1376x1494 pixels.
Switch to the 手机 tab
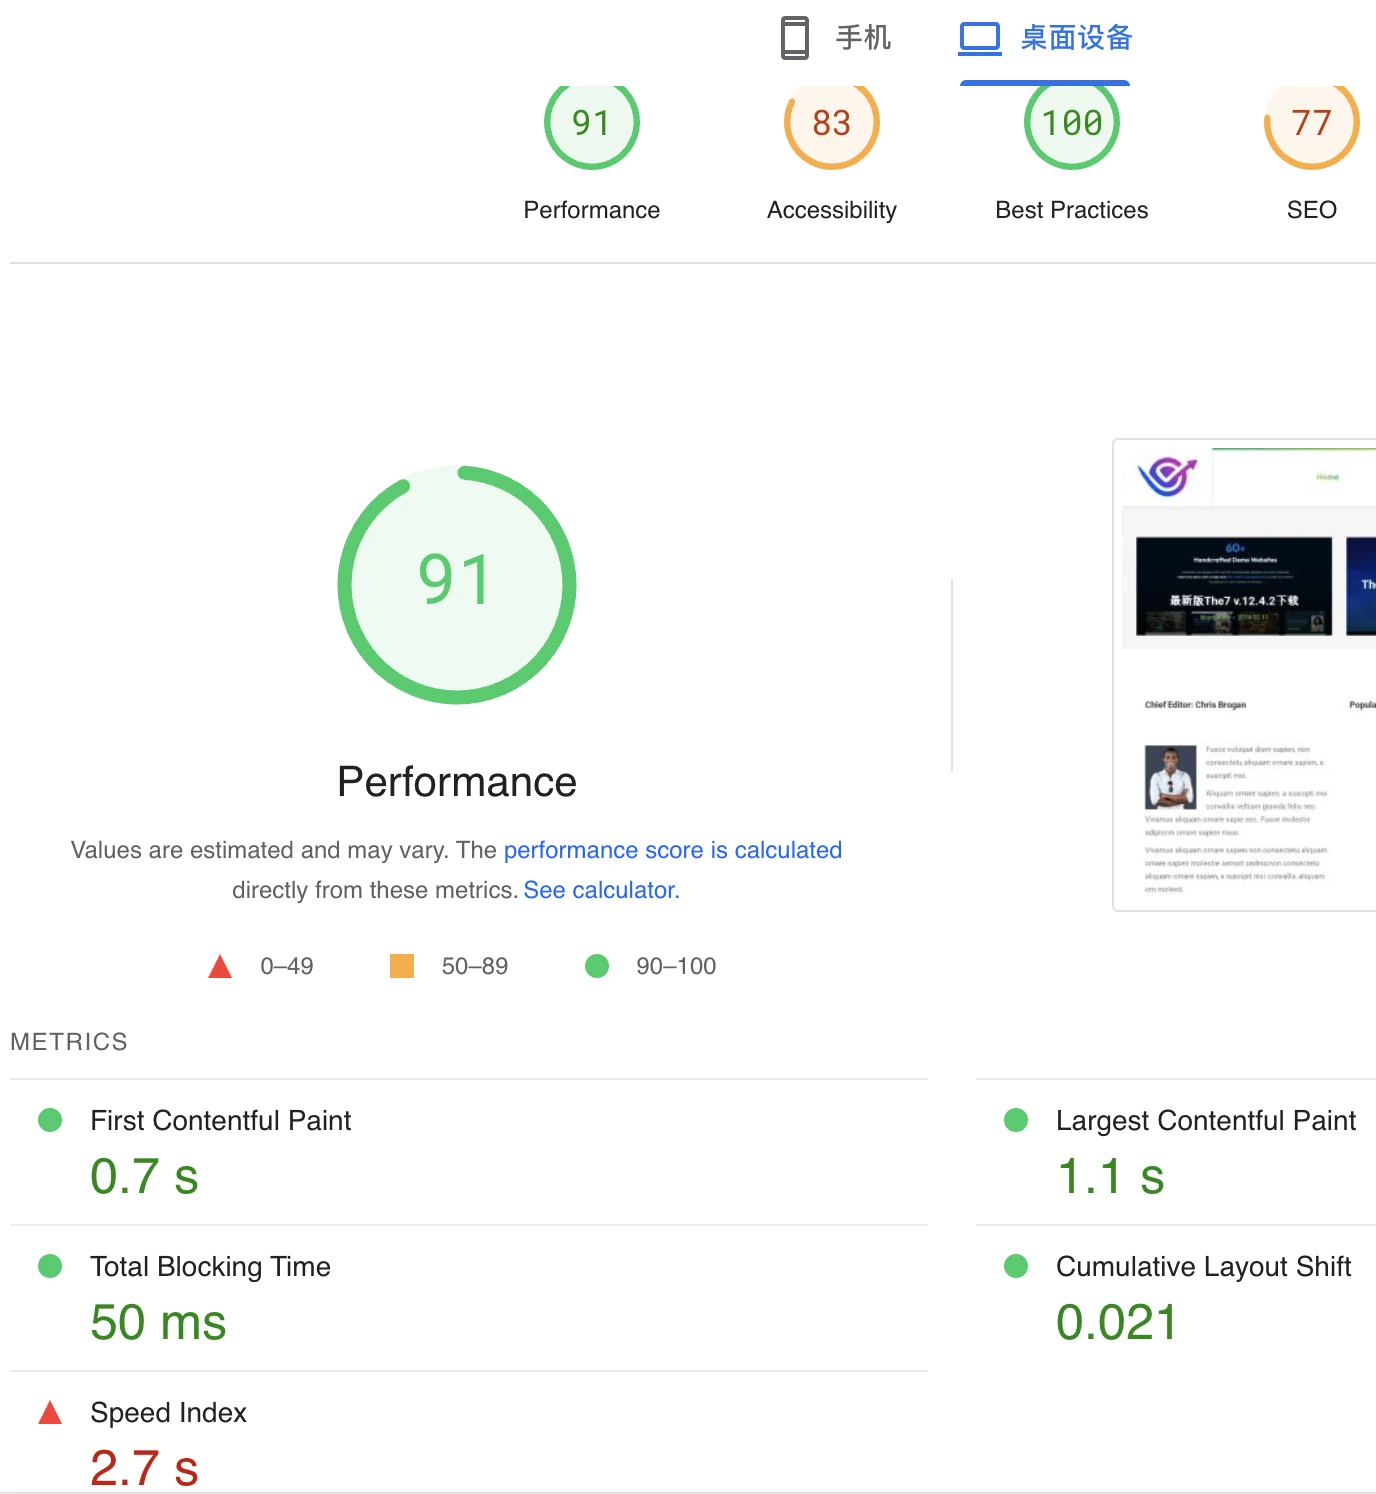(x=862, y=38)
